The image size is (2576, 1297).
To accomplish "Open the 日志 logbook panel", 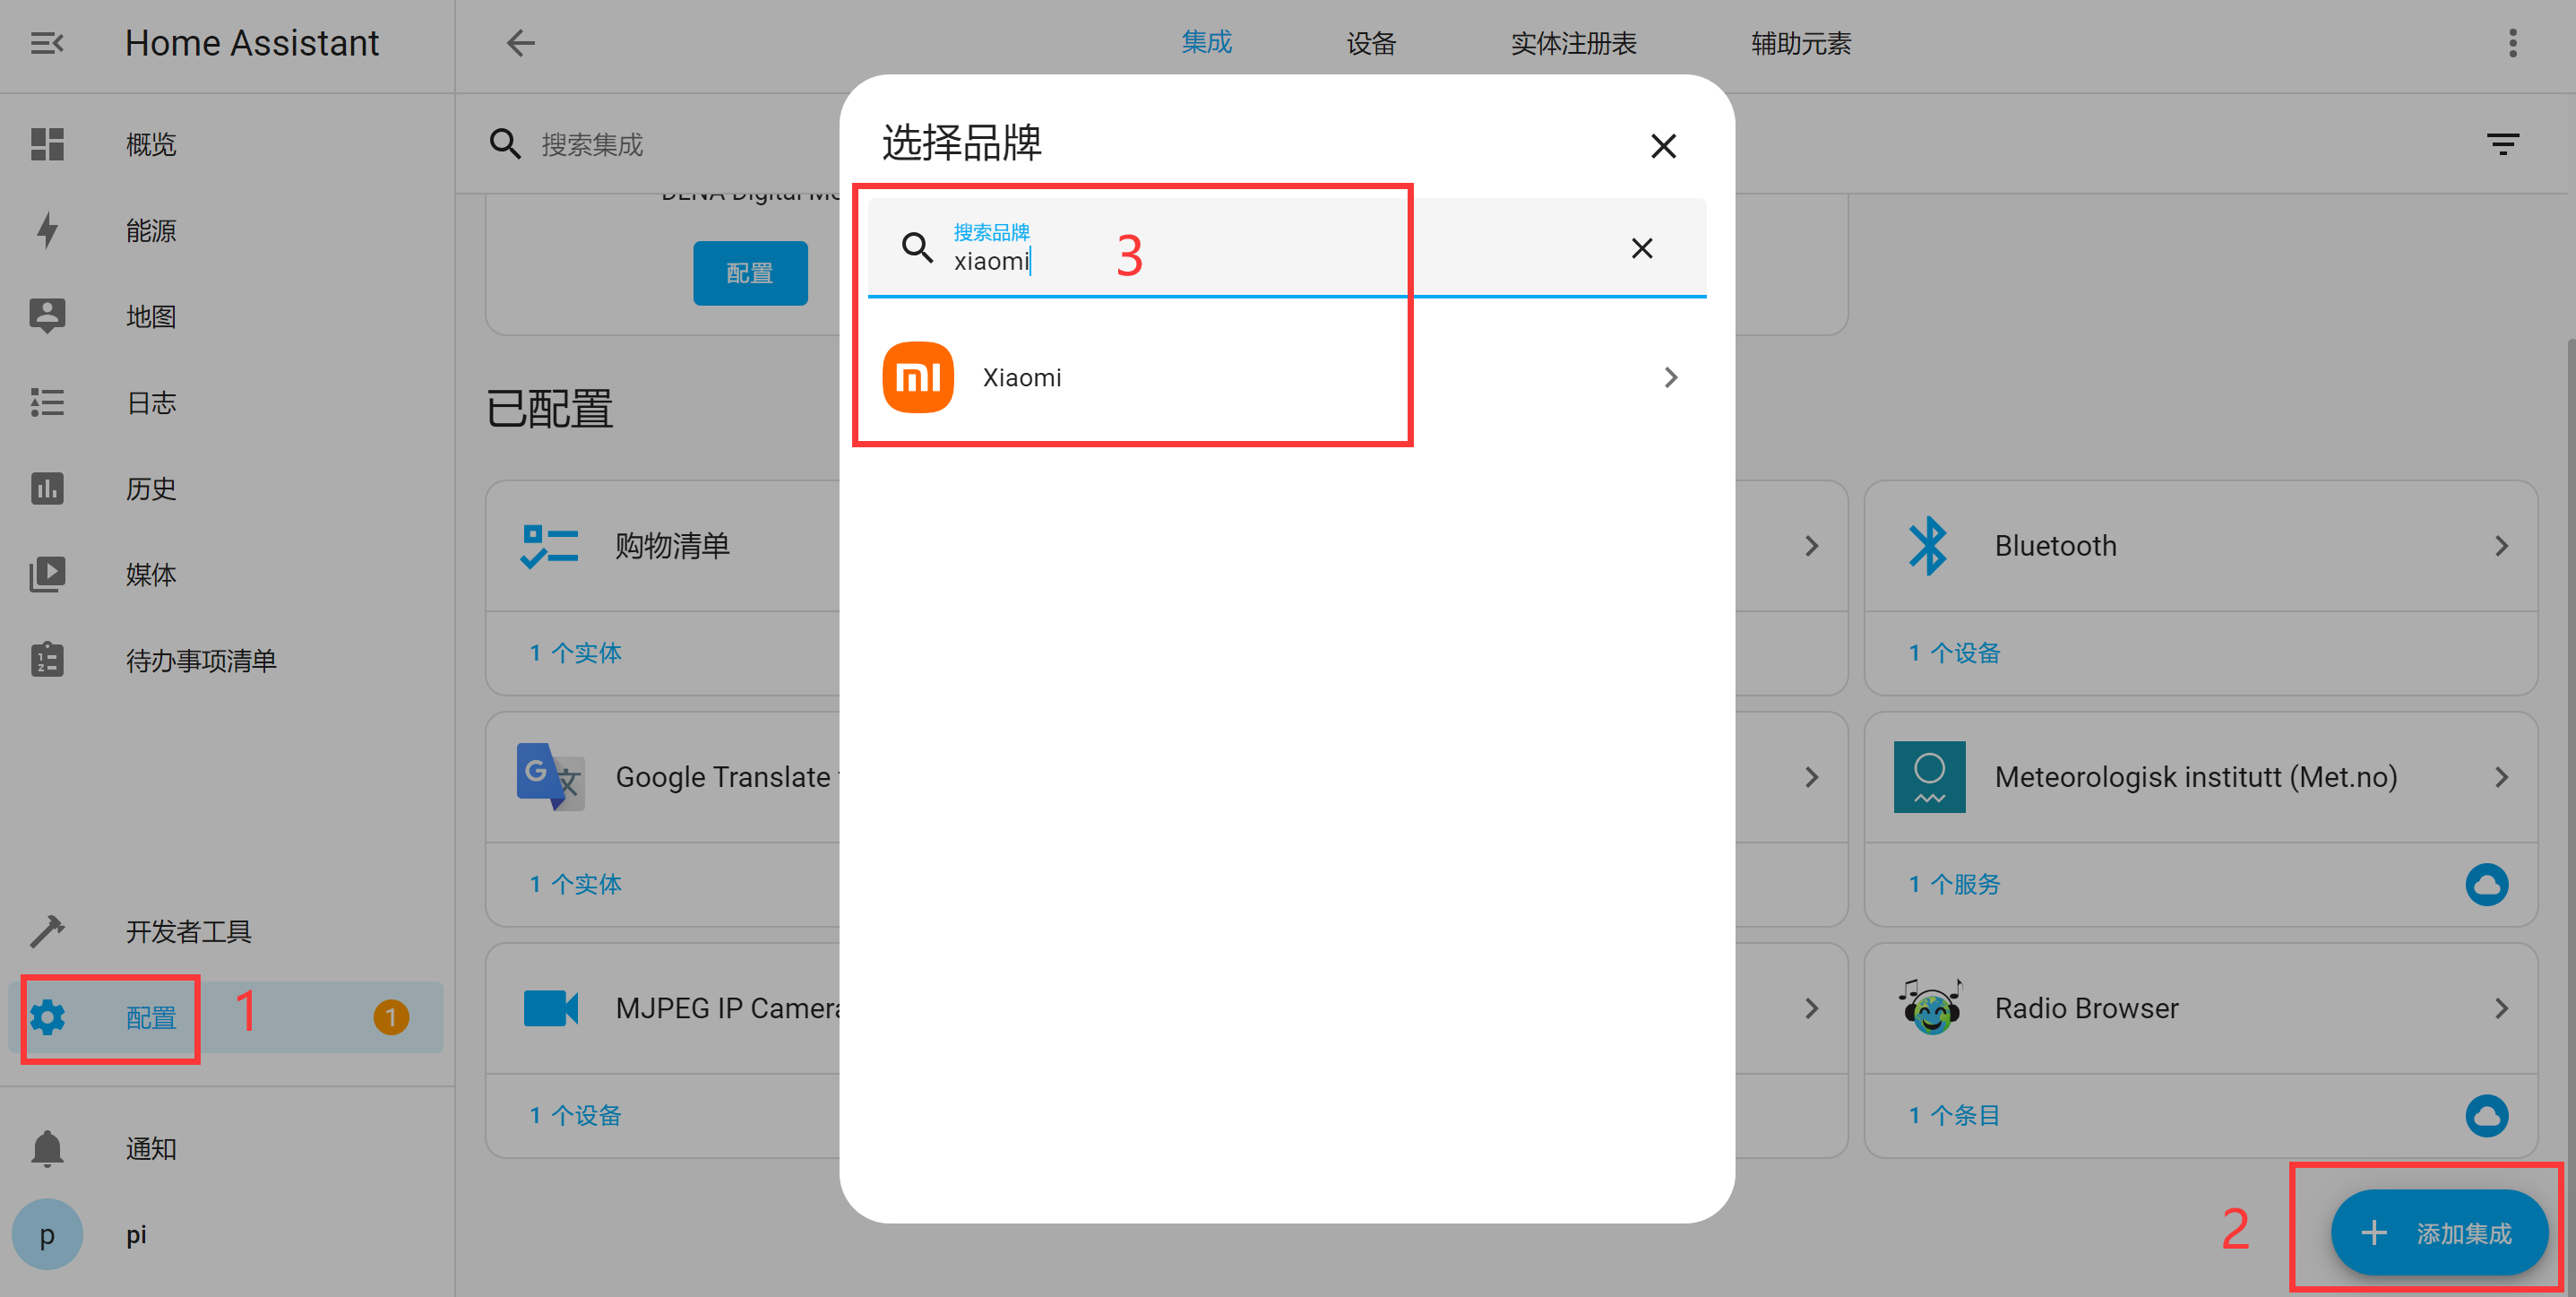I will [x=226, y=402].
